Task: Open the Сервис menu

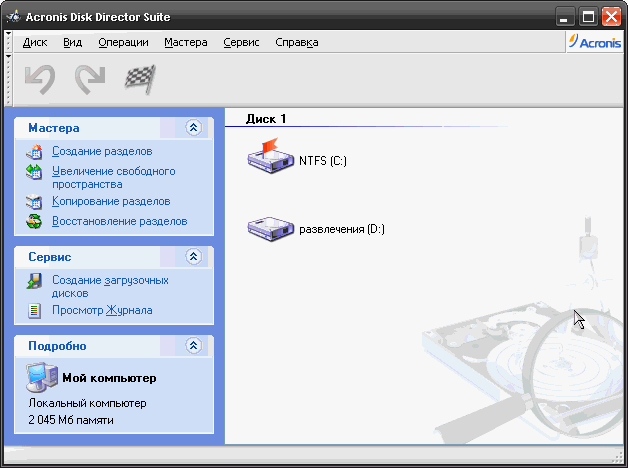Action: point(241,42)
